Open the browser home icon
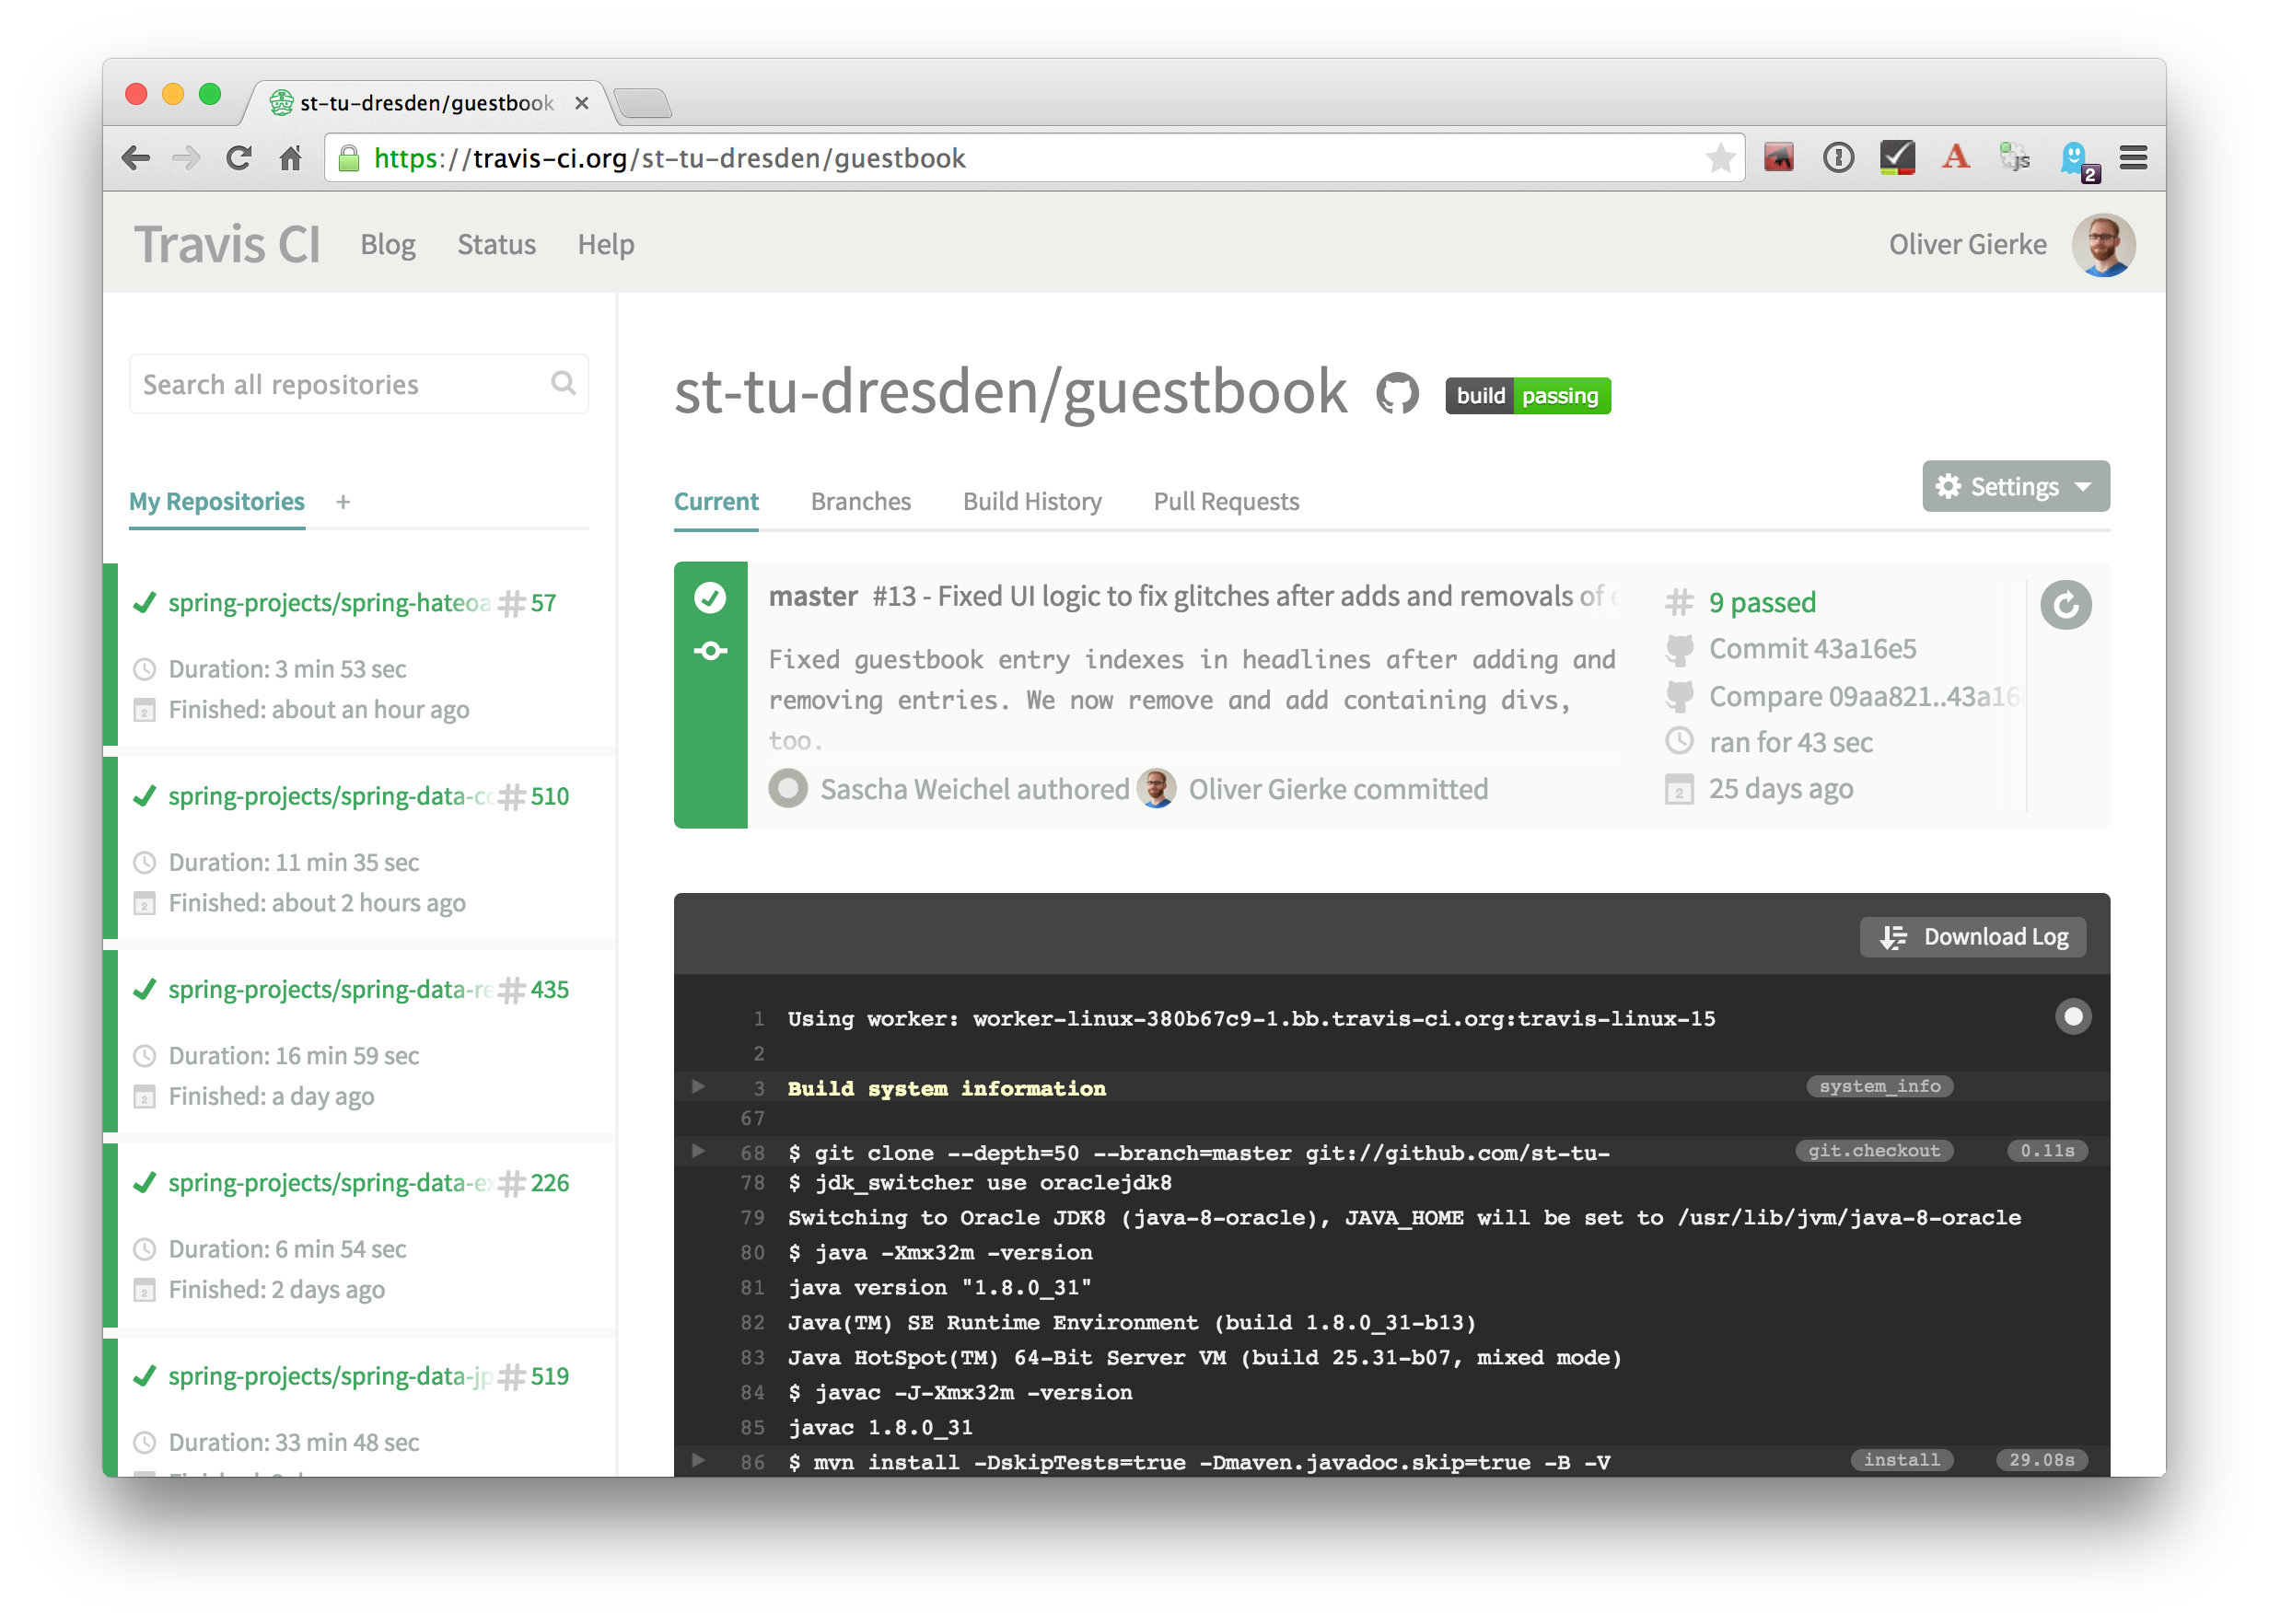Image resolution: width=2269 pixels, height=1624 pixels. pyautogui.click(x=291, y=158)
